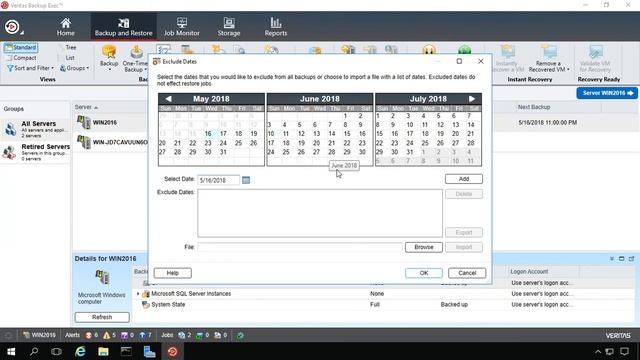Open the Remove a Recovered VM dropdown
Screen dimensions: 640x360
click(549, 59)
